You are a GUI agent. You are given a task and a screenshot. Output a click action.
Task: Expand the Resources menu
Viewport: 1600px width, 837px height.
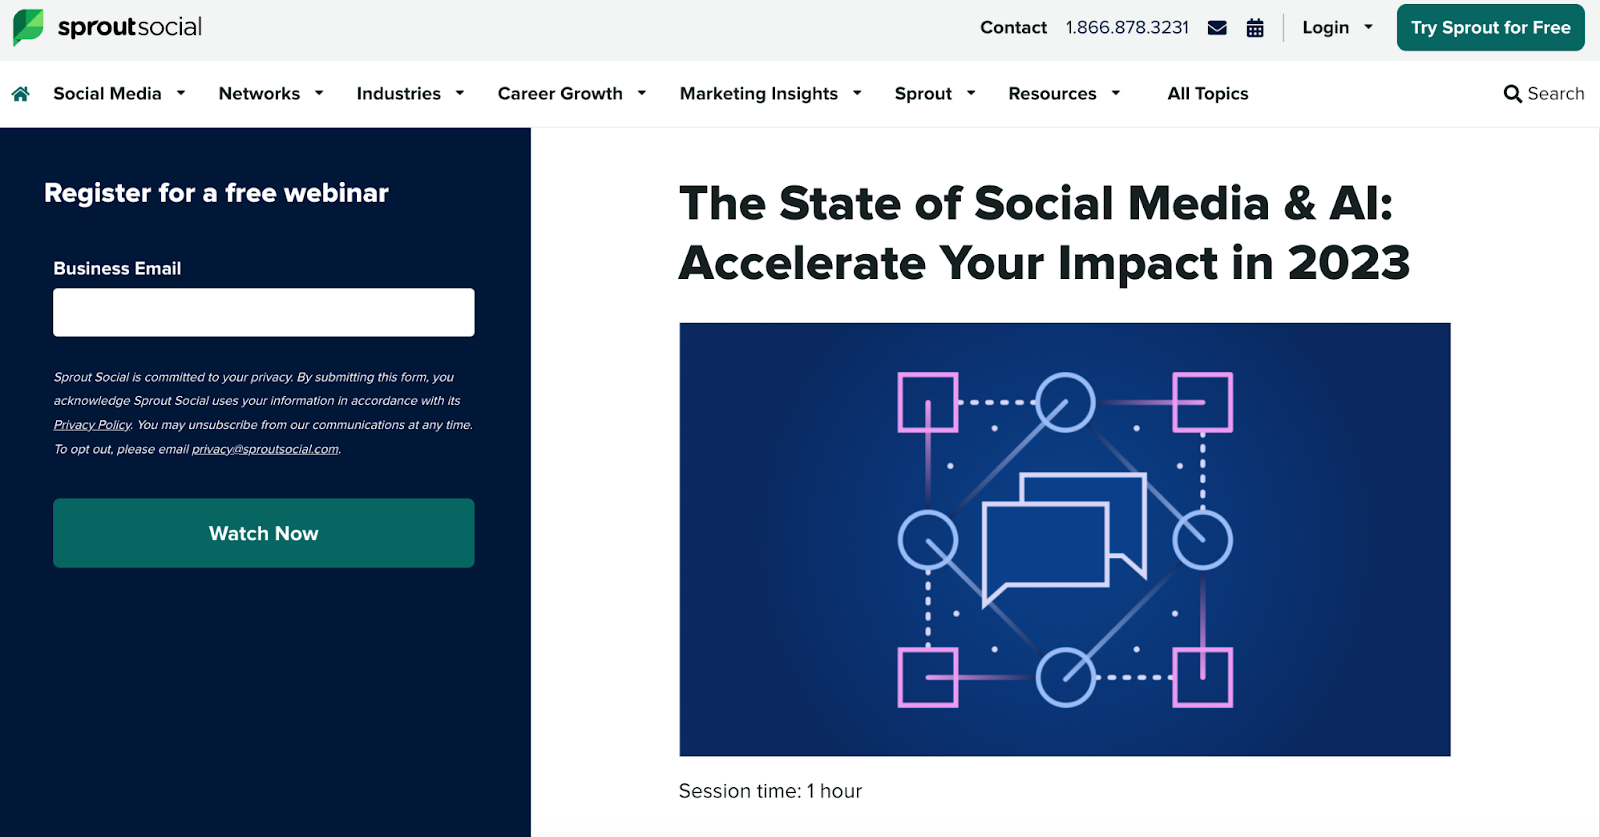(x=1064, y=94)
